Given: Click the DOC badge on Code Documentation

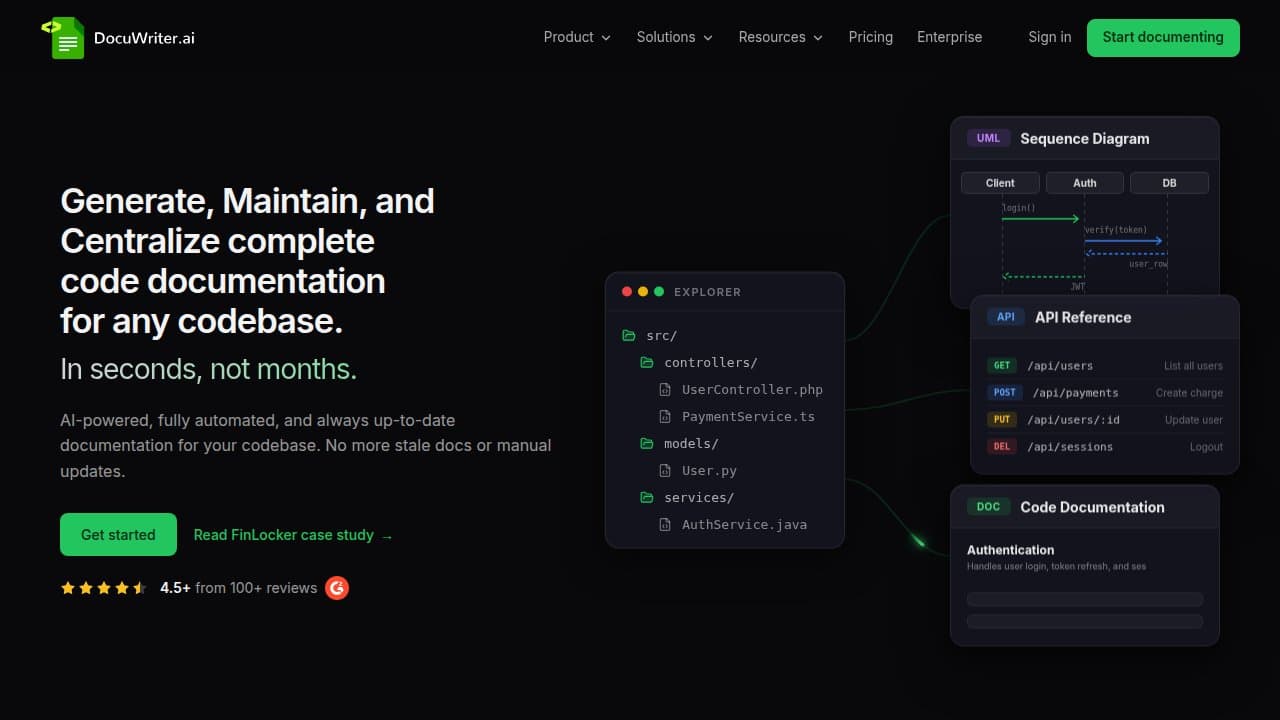Looking at the screenshot, I should pos(988,507).
